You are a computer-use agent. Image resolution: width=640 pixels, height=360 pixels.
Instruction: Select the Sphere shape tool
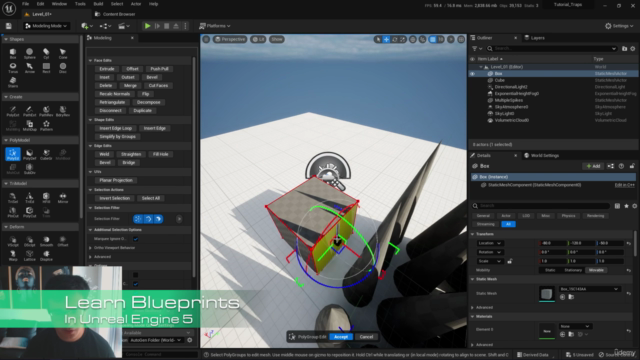coord(29,53)
